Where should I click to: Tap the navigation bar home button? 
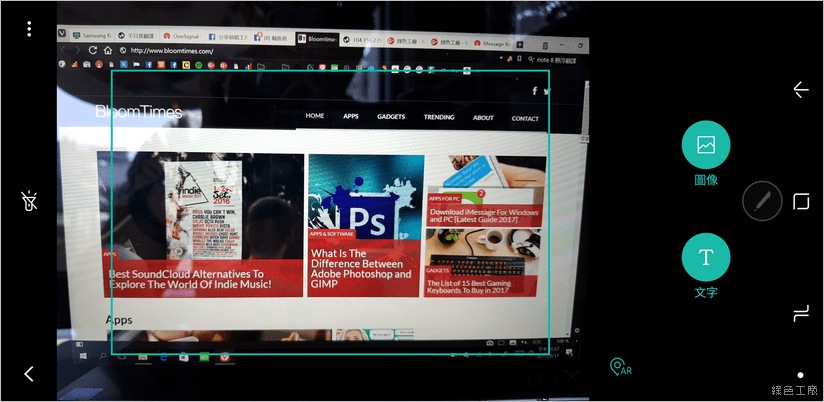pyautogui.click(x=801, y=201)
